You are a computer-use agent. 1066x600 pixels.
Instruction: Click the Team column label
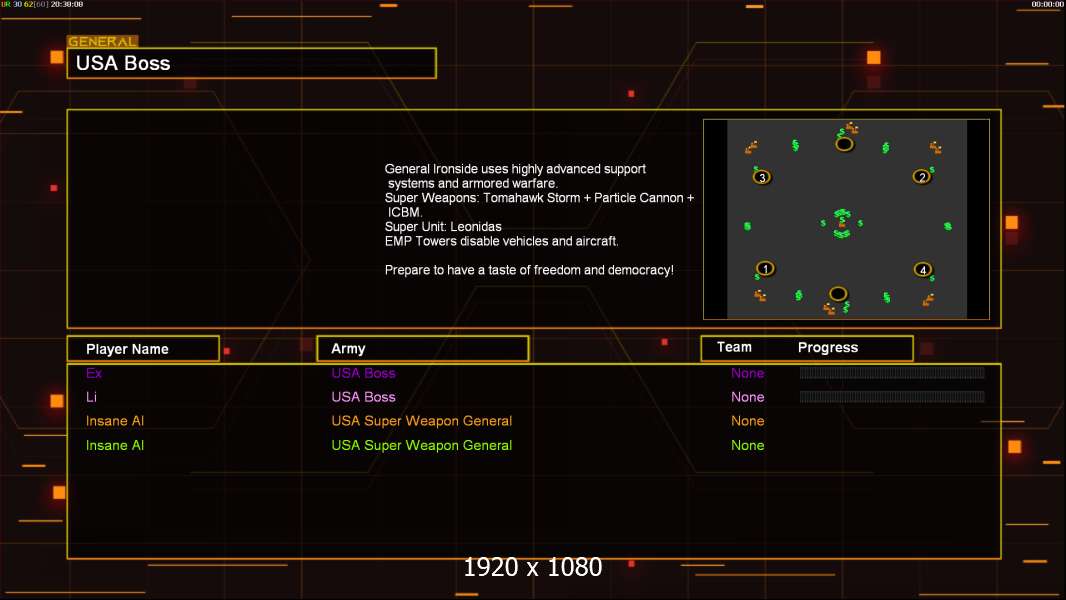tap(734, 347)
